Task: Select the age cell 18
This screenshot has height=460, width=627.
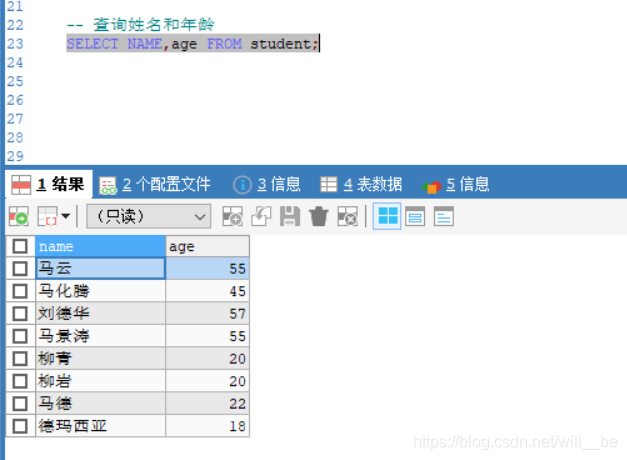Action: click(x=208, y=426)
